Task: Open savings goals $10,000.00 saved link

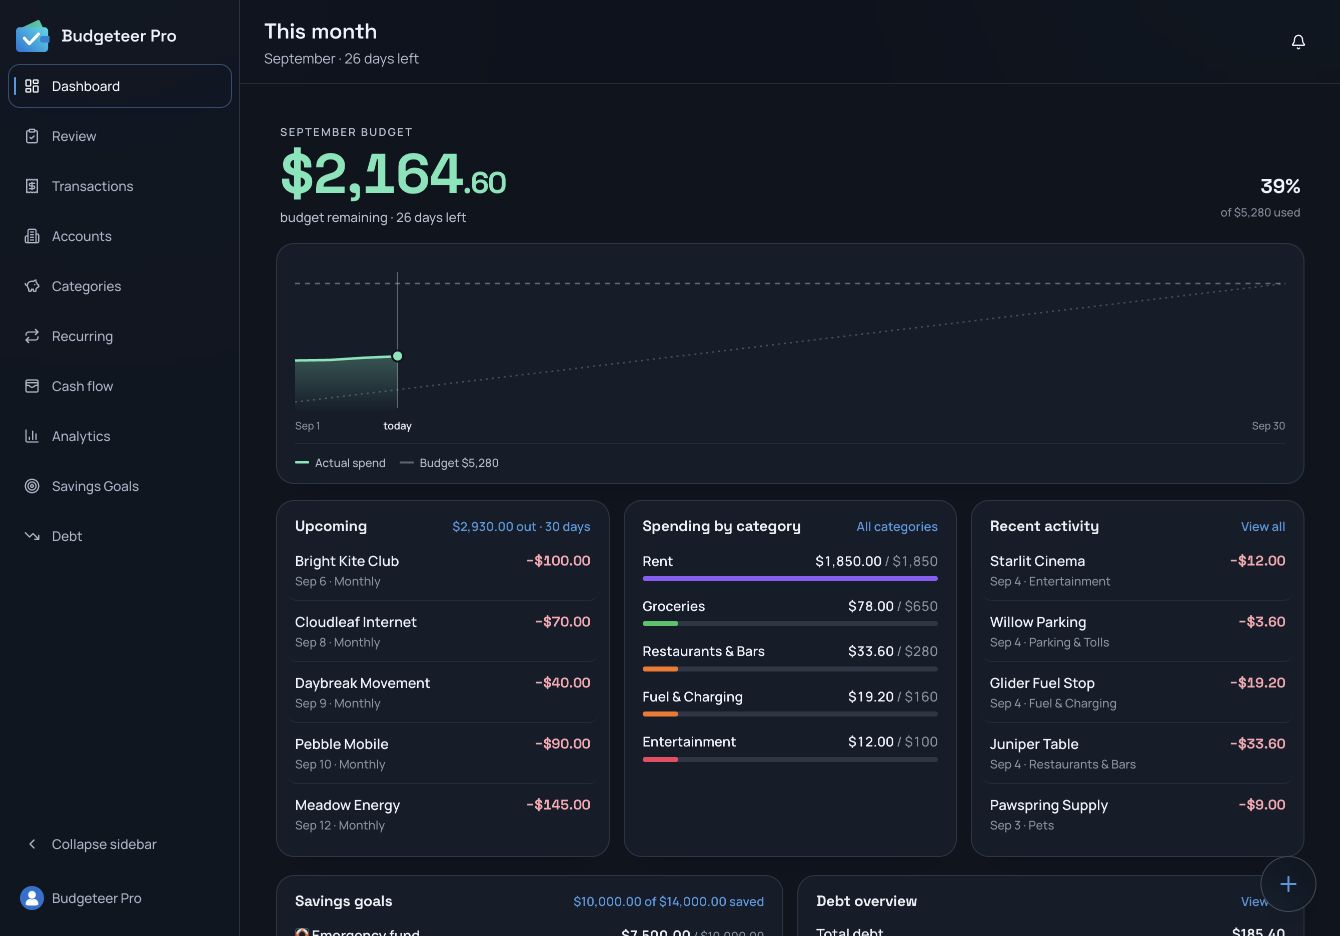Action: pos(668,902)
